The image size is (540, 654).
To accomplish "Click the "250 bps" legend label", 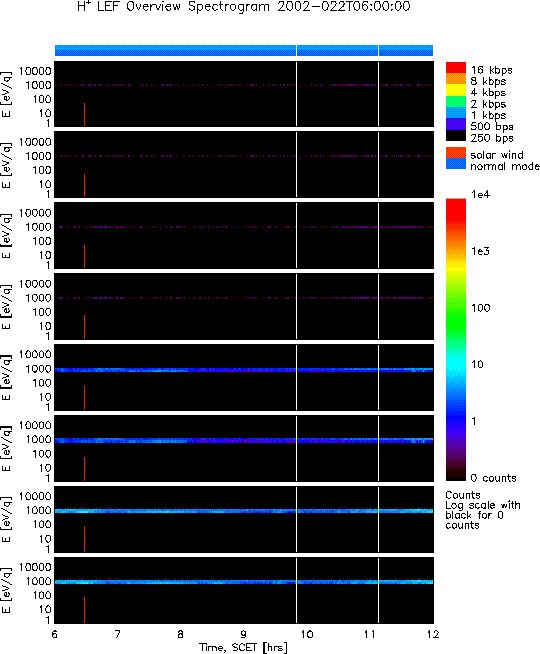I will 492,138.
